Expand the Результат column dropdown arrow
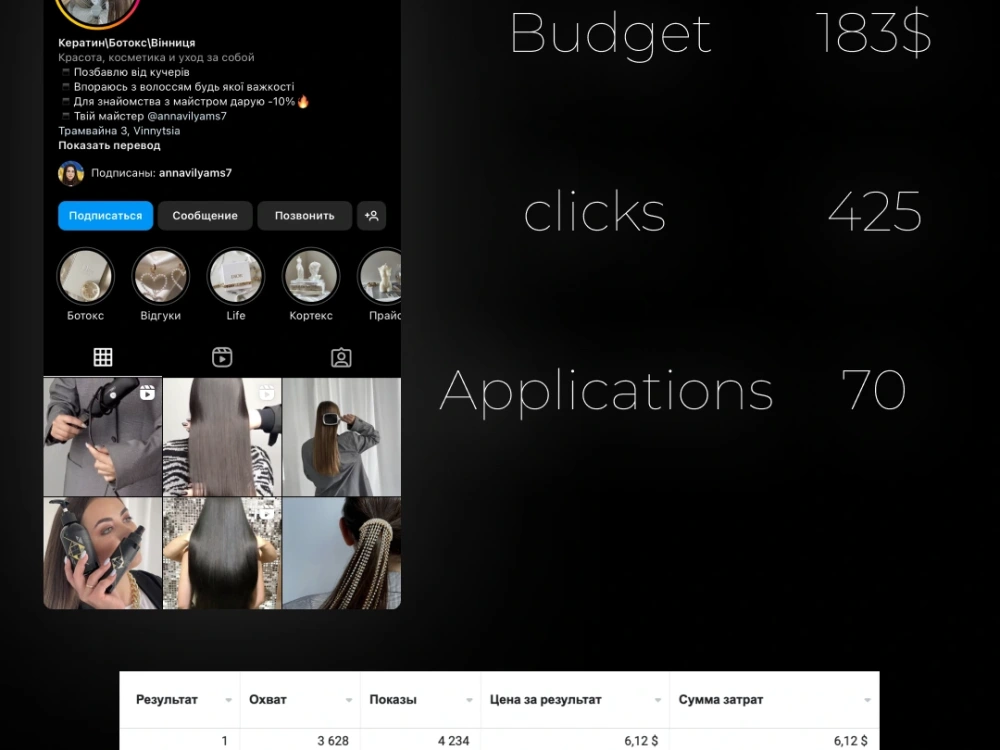 point(228,700)
